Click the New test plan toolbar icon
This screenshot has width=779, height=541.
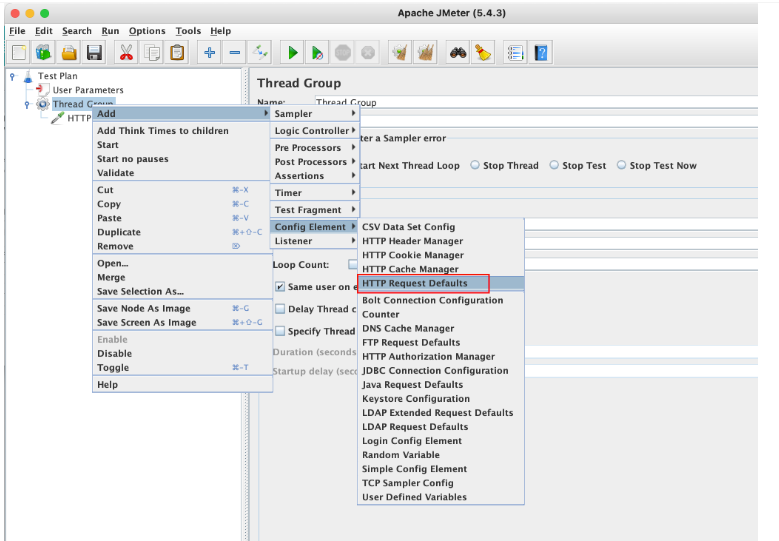coord(19,52)
